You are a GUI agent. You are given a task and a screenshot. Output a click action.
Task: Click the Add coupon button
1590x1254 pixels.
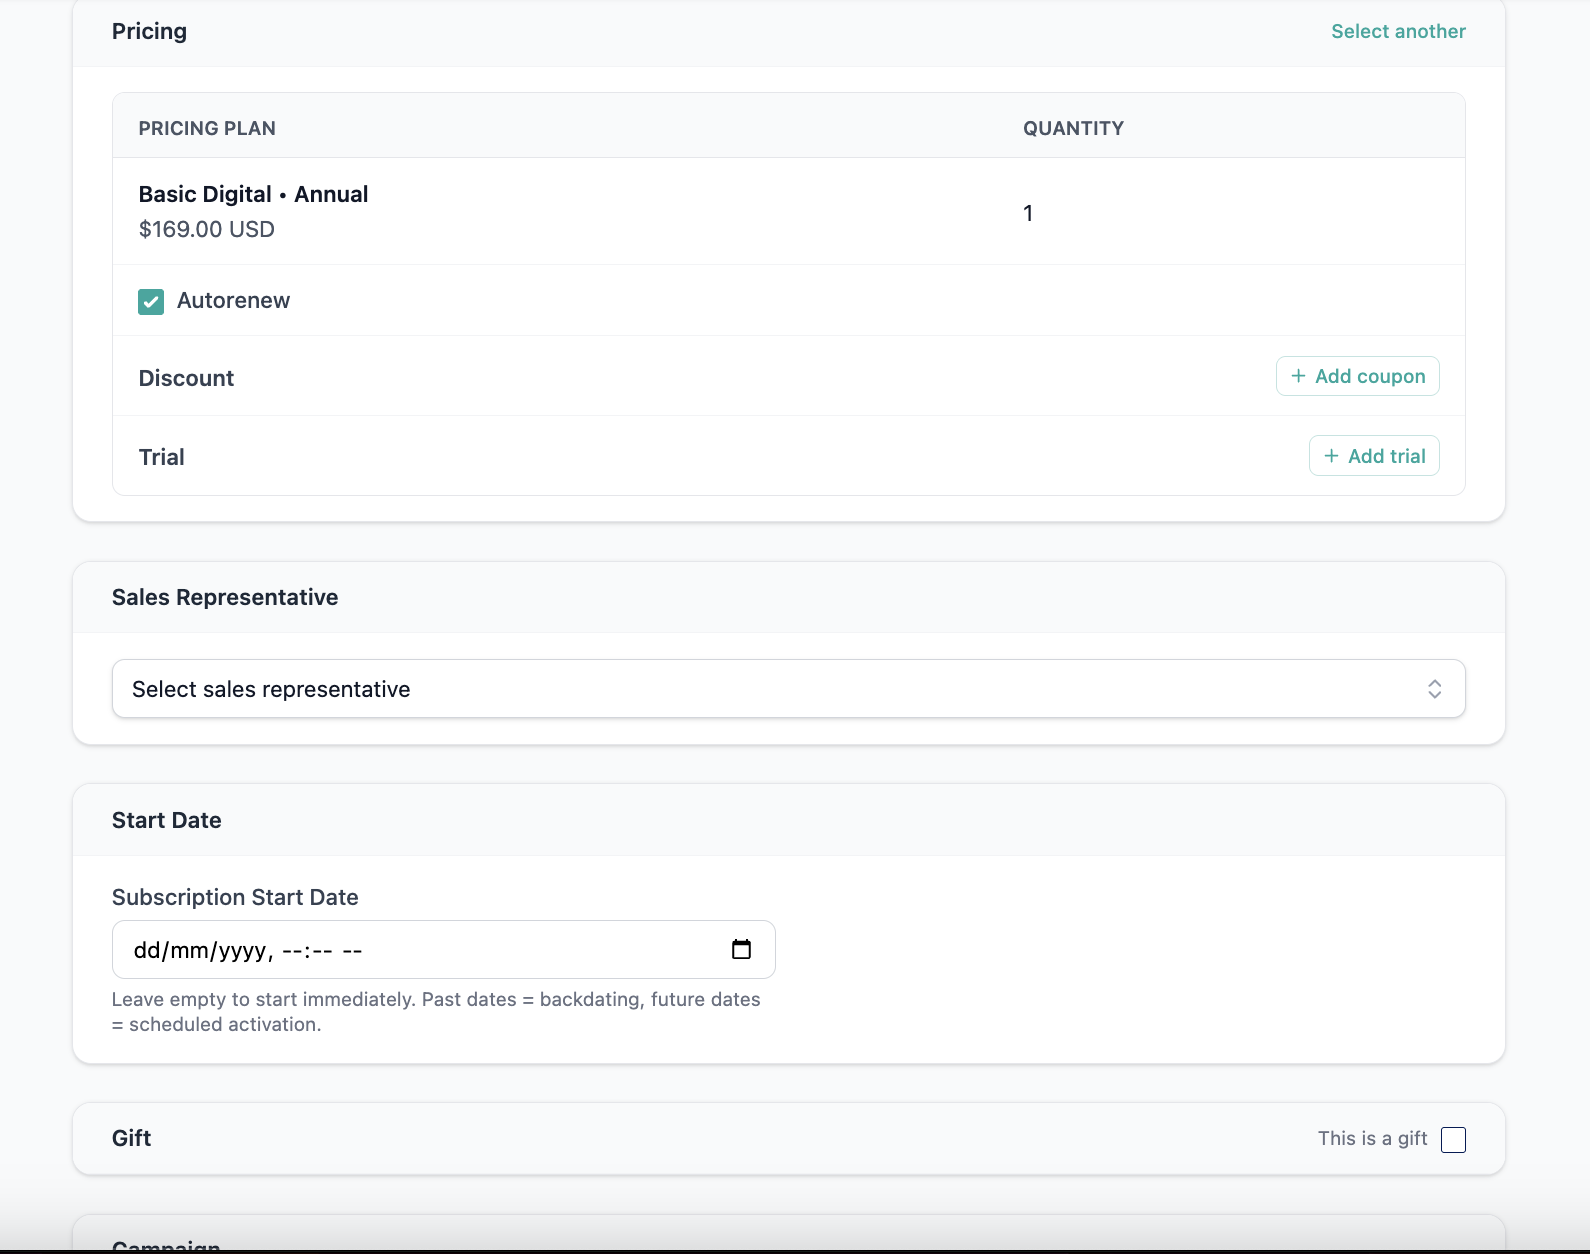point(1357,376)
